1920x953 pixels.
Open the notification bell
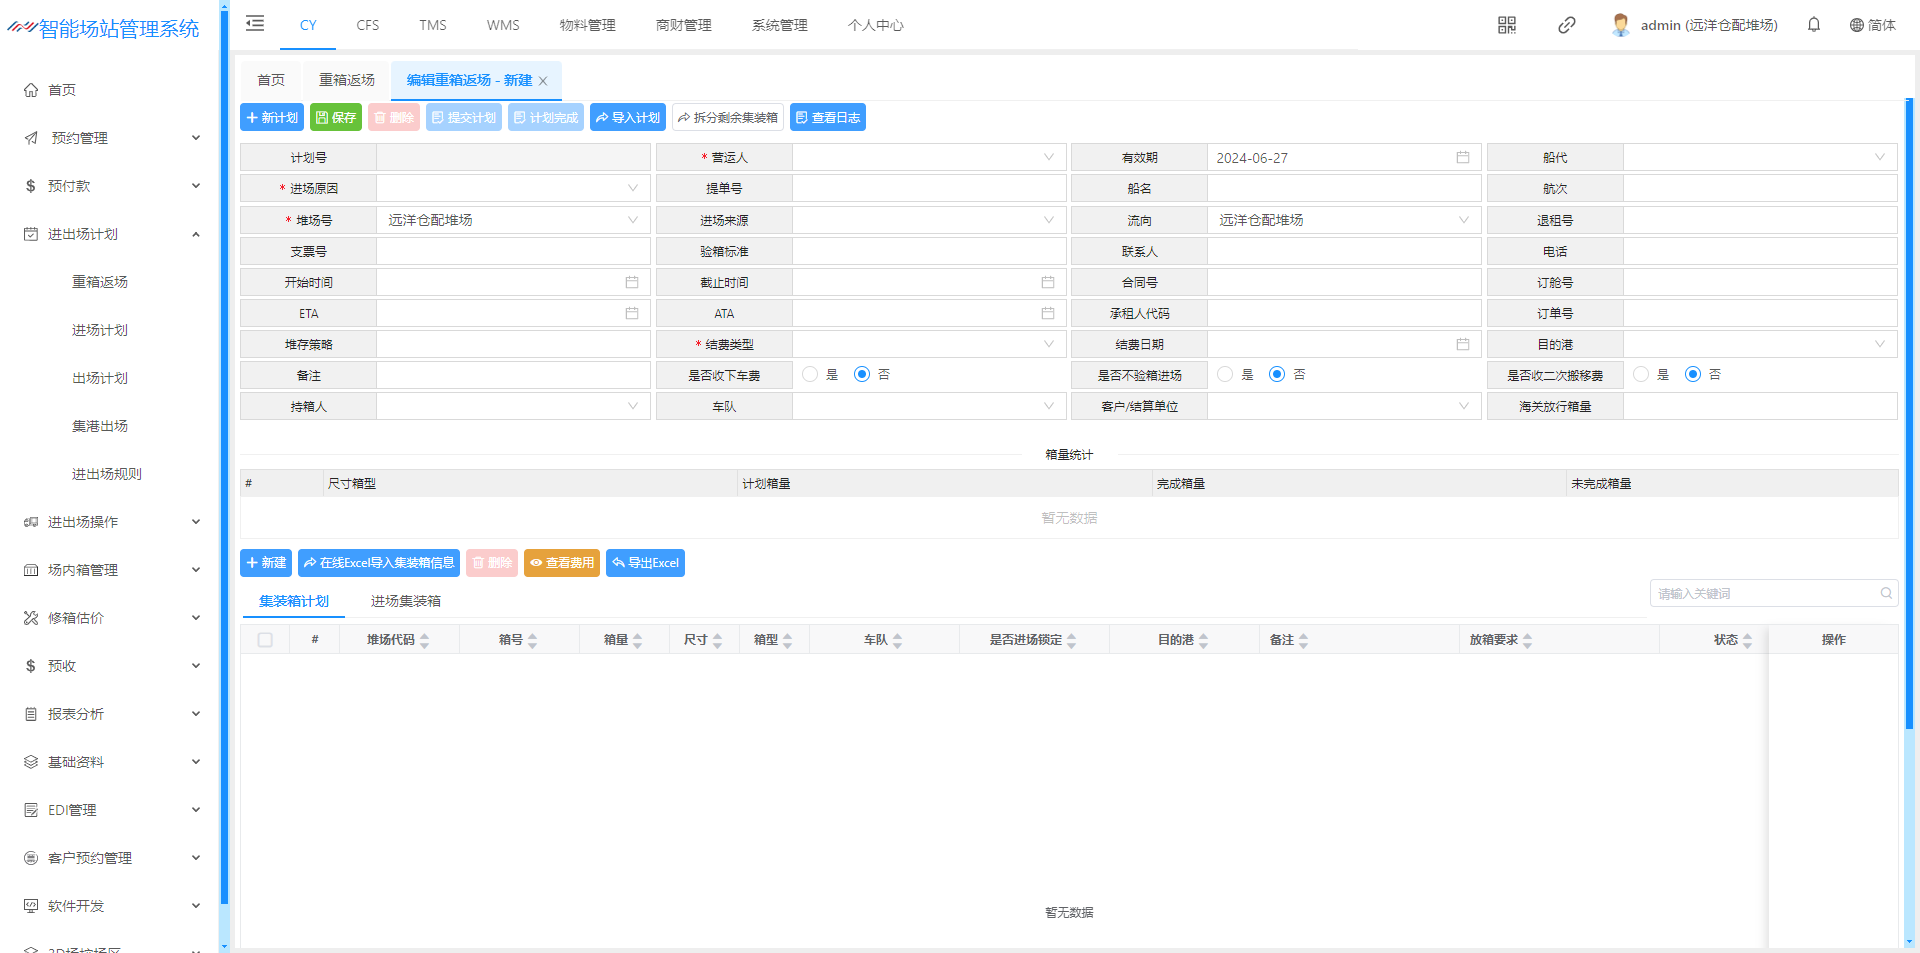tap(1813, 25)
